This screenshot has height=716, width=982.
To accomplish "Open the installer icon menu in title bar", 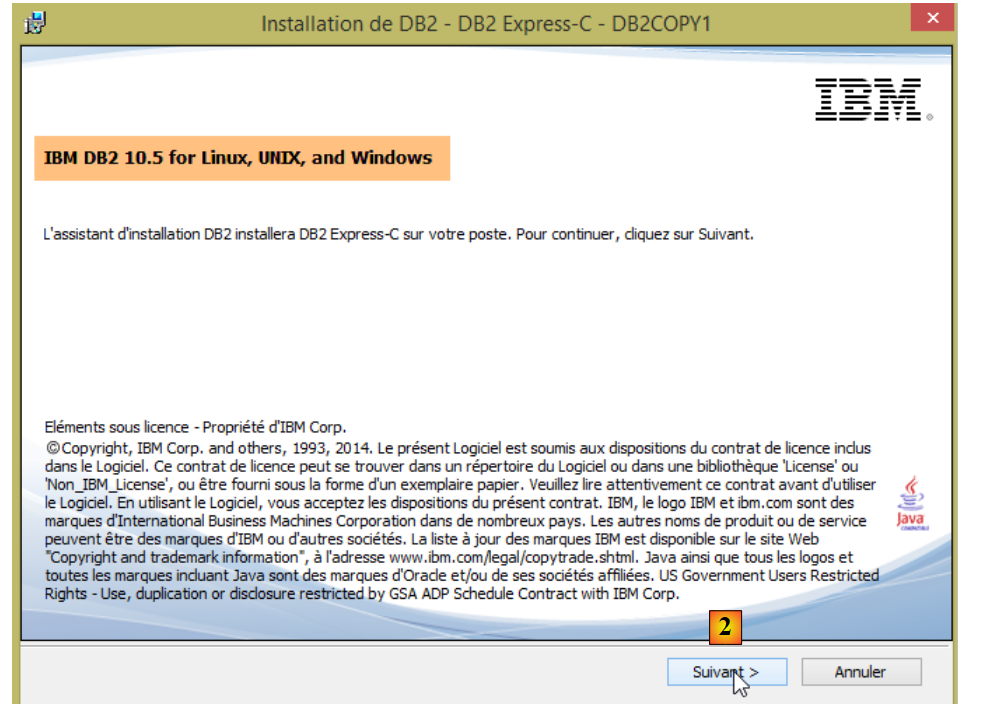I will click(x=35, y=23).
